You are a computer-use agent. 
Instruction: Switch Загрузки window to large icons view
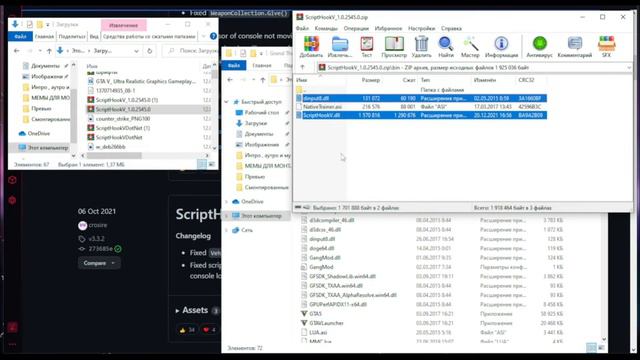(x=211, y=164)
